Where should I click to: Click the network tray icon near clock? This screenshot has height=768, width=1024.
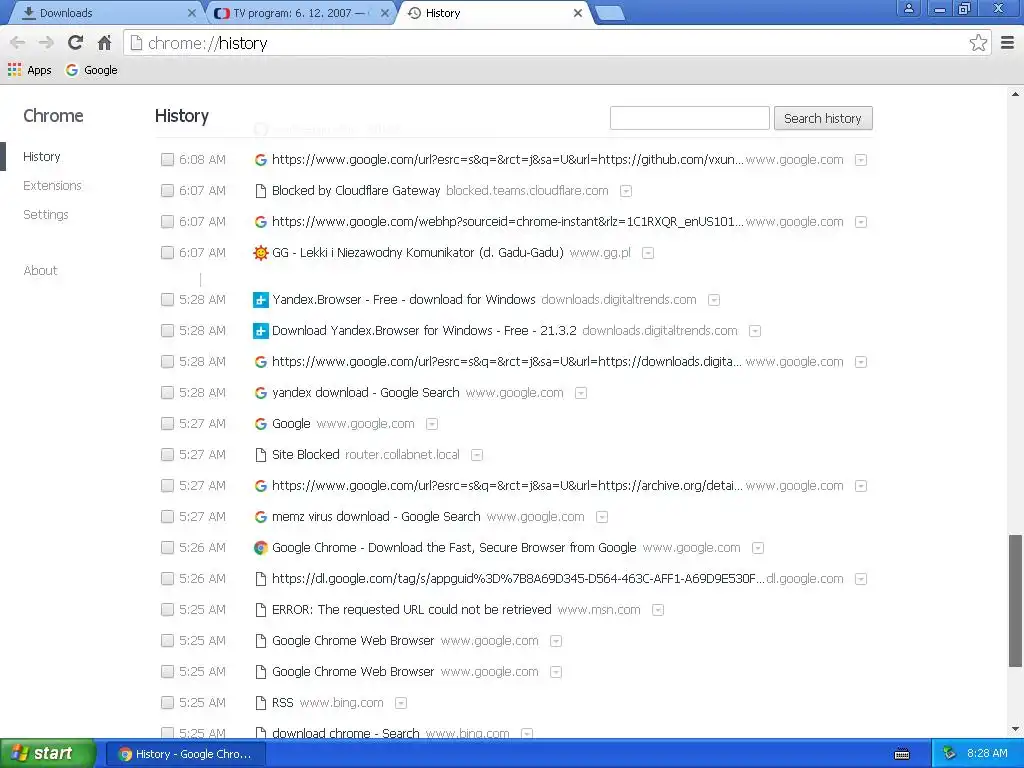pos(949,754)
